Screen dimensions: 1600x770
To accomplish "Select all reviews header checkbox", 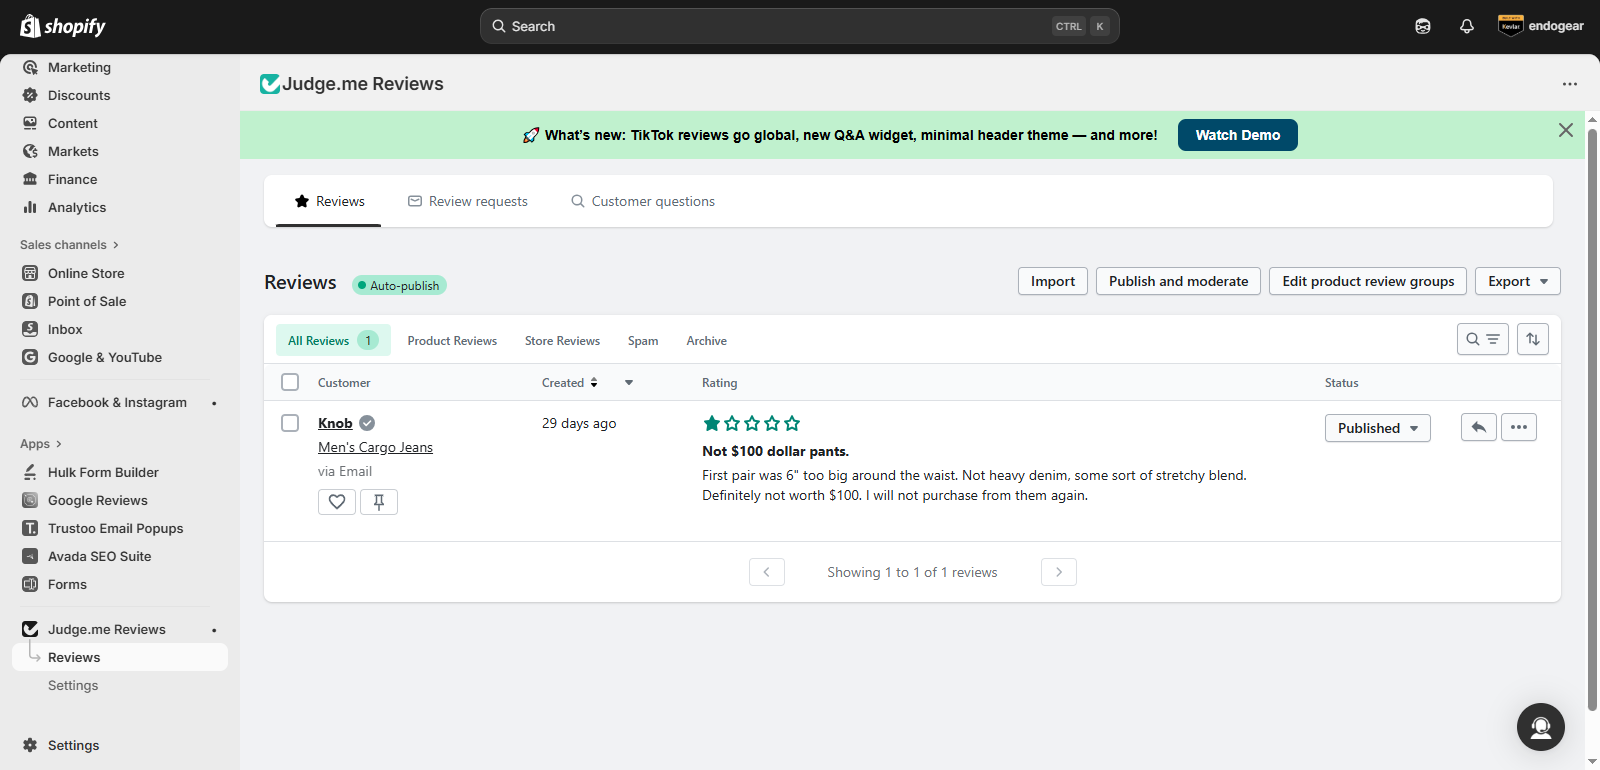I will [x=290, y=382].
